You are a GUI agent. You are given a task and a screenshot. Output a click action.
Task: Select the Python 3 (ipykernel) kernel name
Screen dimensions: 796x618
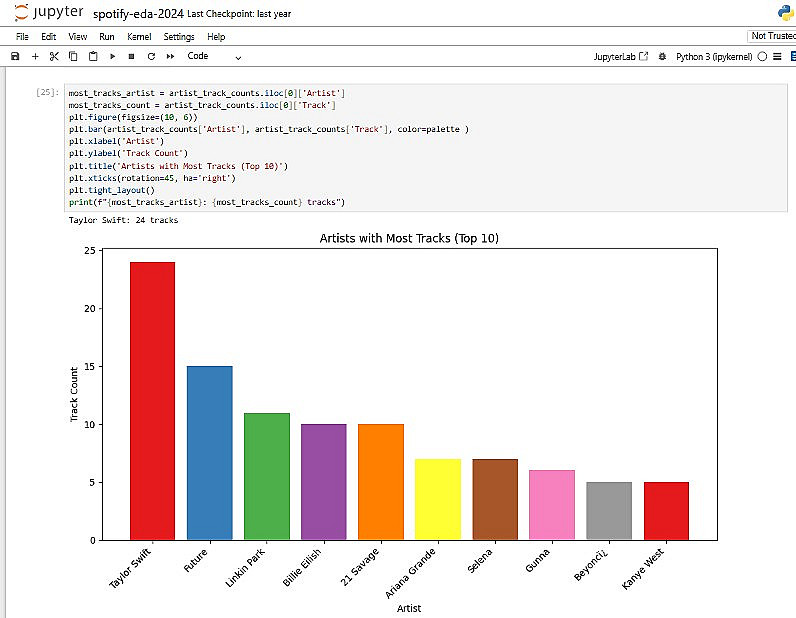click(714, 56)
